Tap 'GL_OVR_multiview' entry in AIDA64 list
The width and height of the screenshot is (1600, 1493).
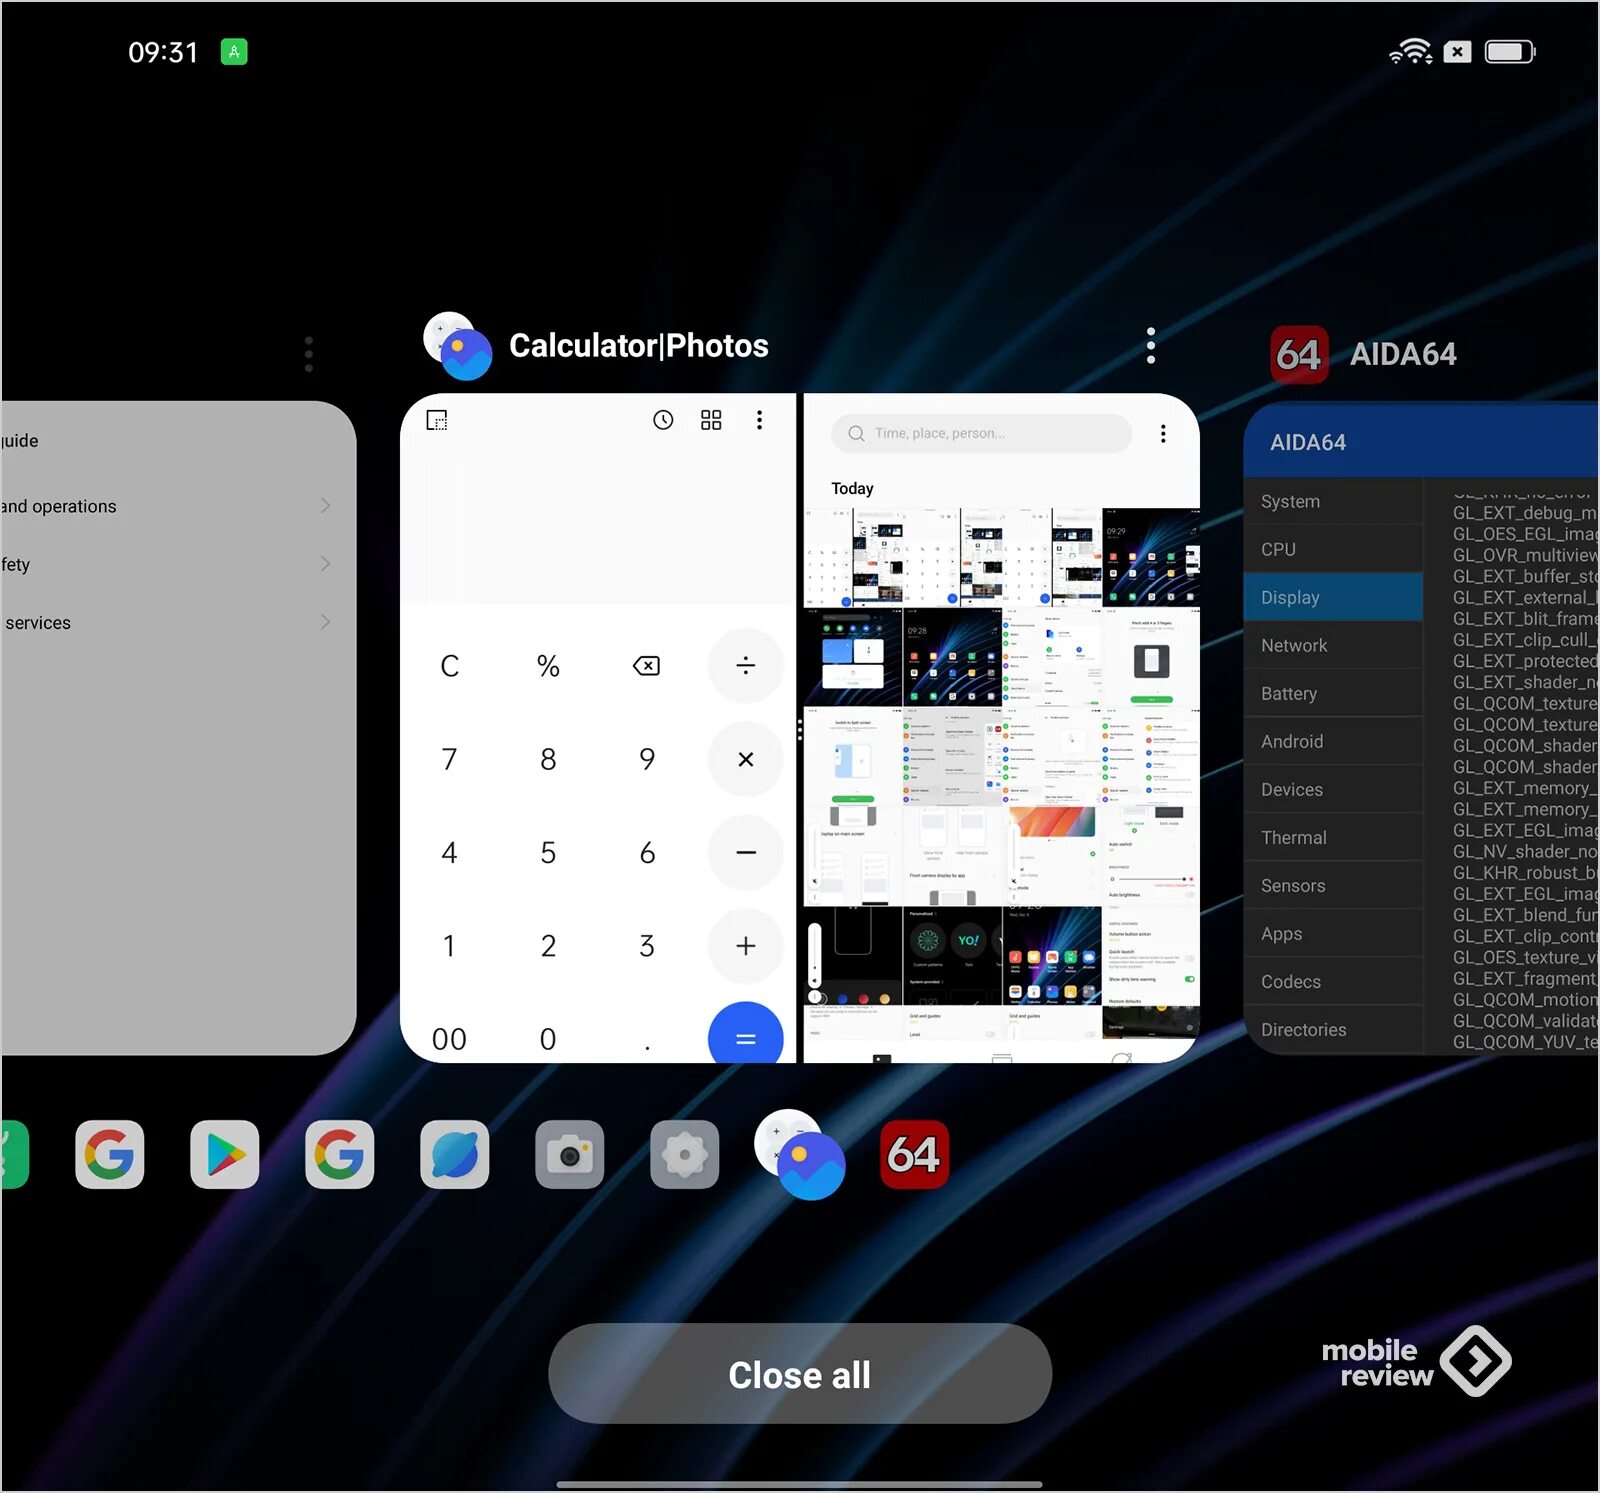1524,555
